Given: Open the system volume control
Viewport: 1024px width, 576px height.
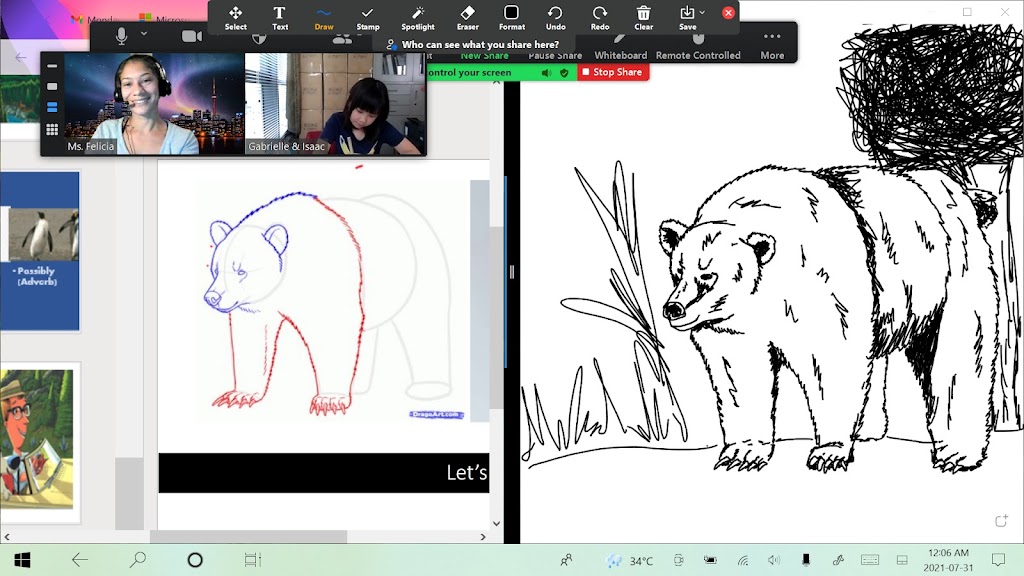Looking at the screenshot, I should tap(774, 560).
